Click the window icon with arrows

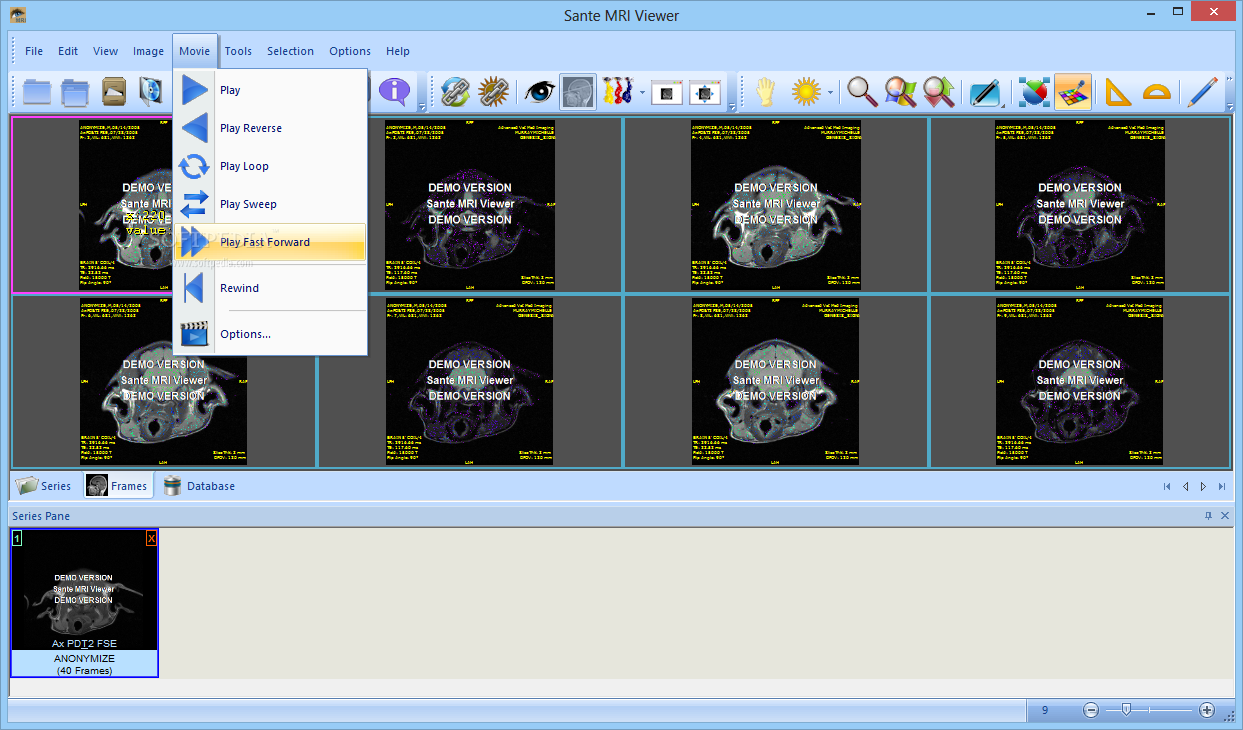pos(705,92)
